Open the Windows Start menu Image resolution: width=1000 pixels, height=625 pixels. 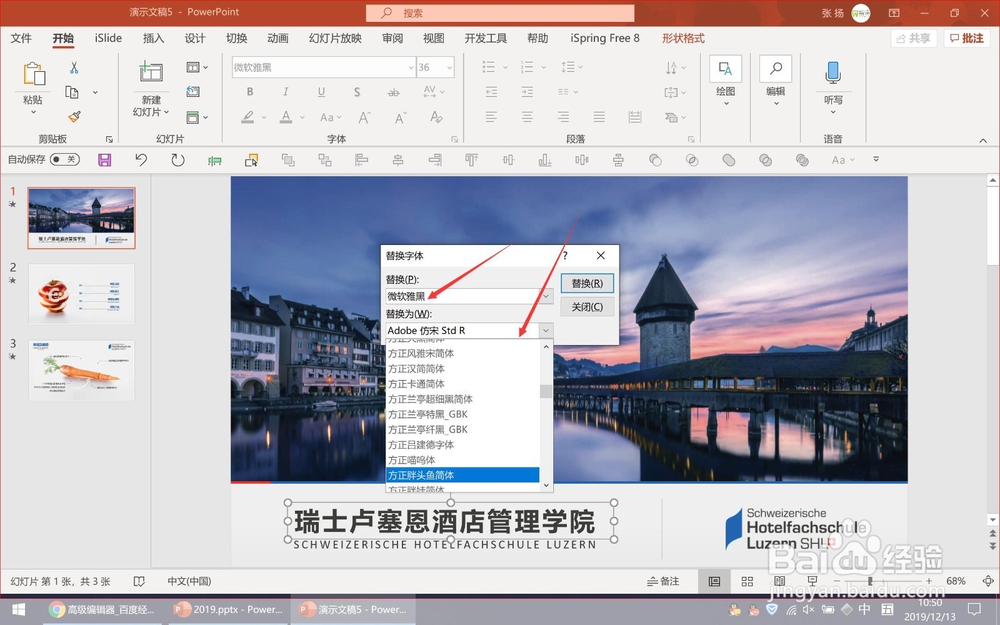[x=18, y=610]
